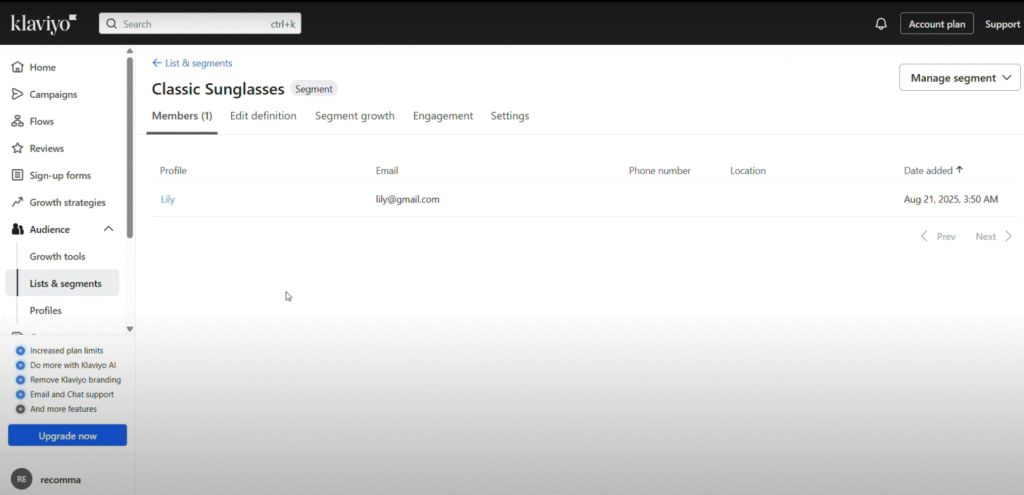Click the Growth strategies arrow icon
Viewport: 1024px width, 495px height.
(17, 203)
